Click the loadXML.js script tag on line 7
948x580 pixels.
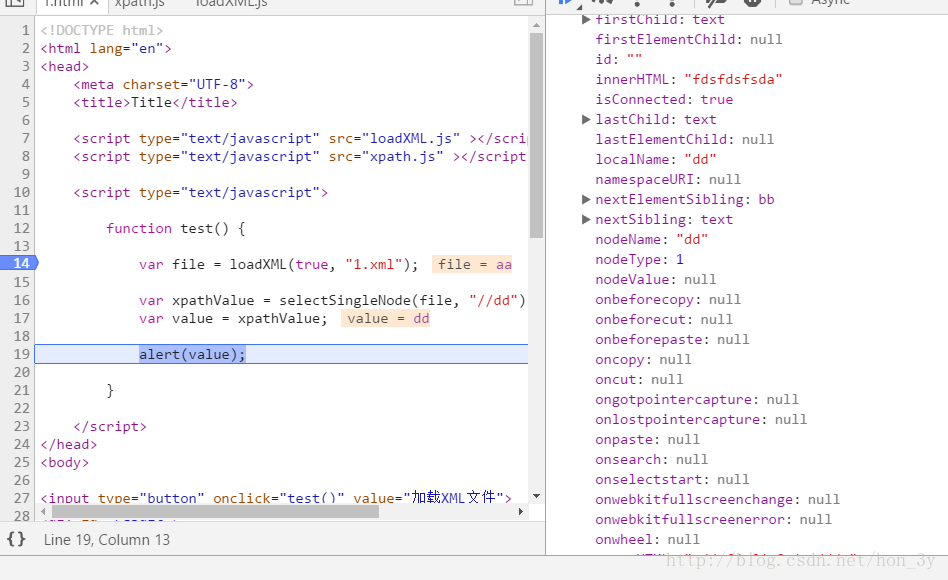(300, 138)
